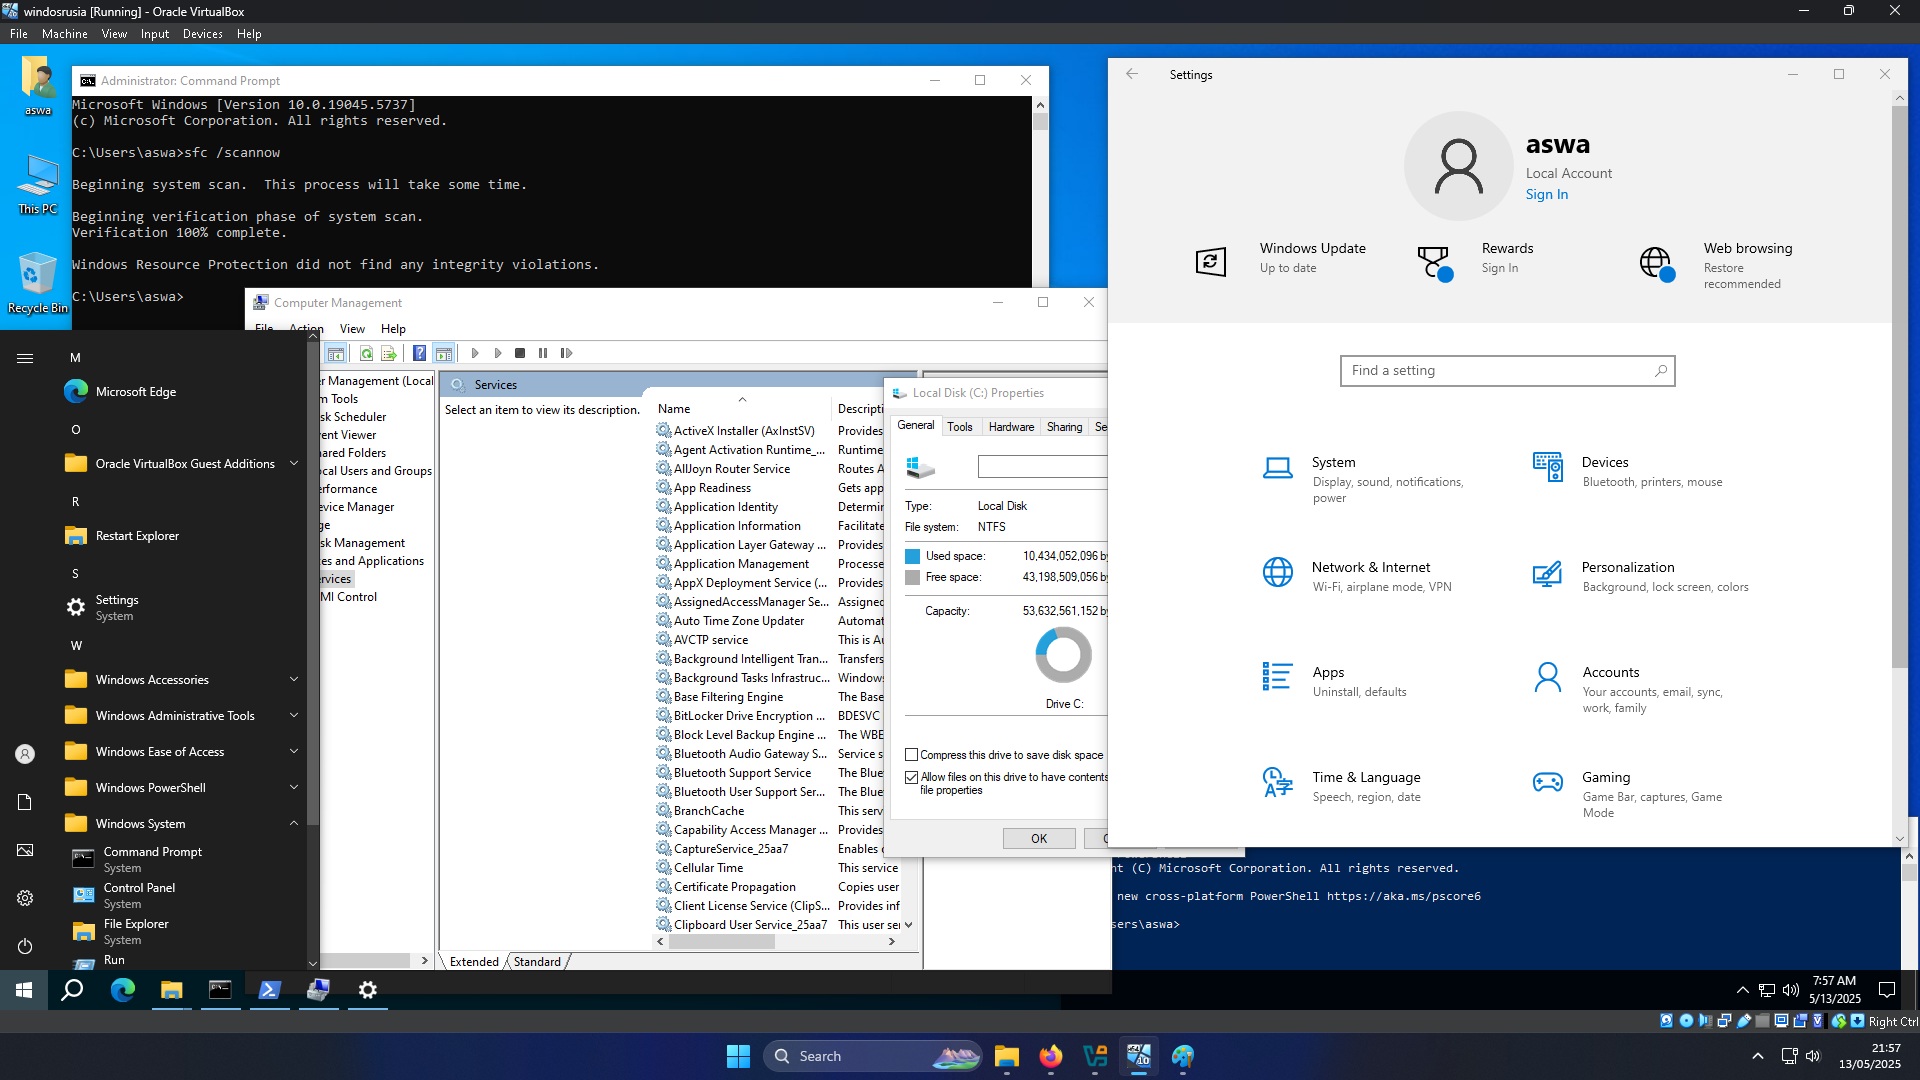This screenshot has height=1080, width=1920.
Task: Click VirtualBox shared folders status icon
Action: pos(1764,1021)
